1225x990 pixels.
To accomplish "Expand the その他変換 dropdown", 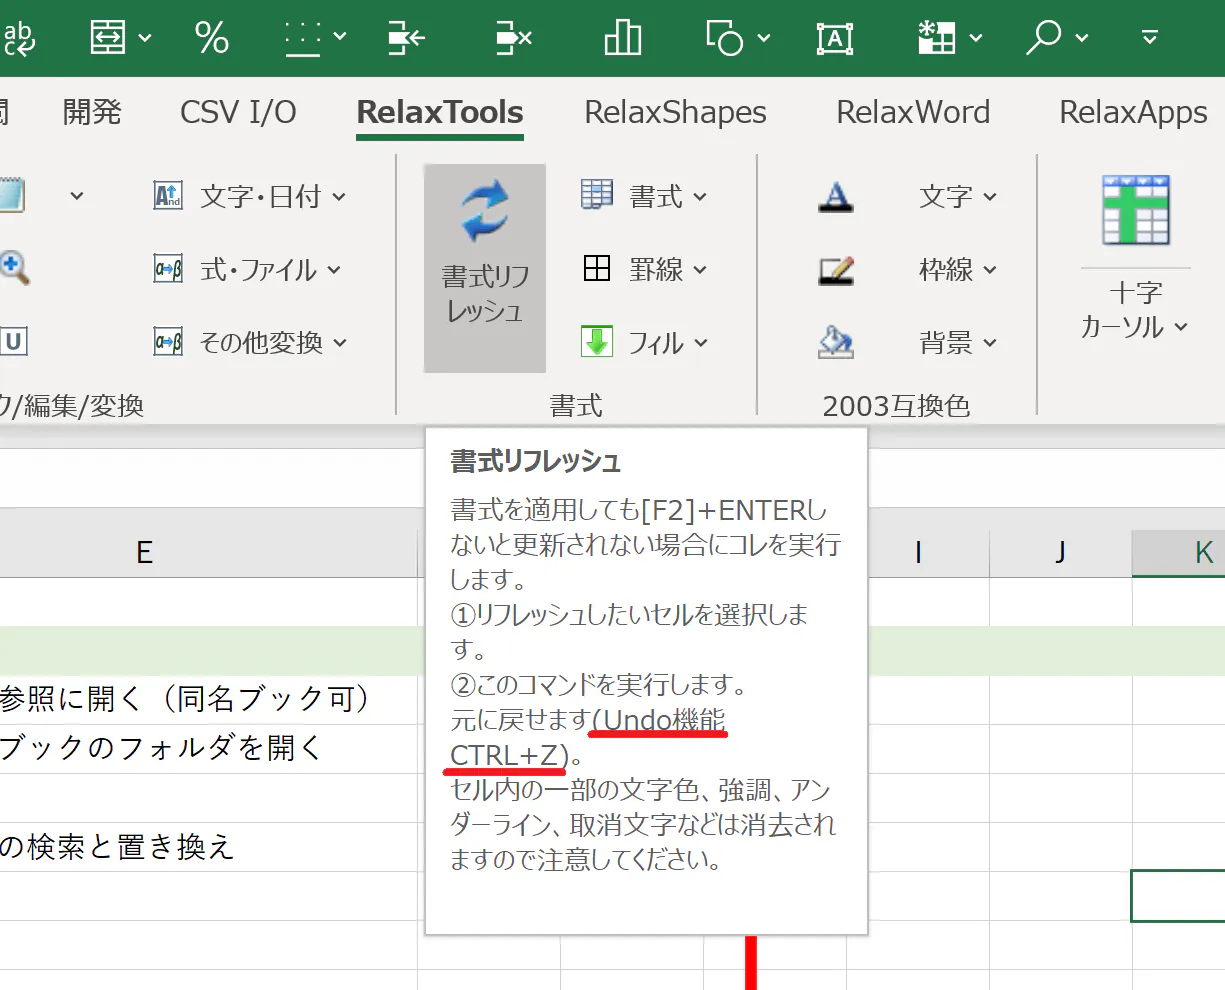I will click(x=250, y=343).
